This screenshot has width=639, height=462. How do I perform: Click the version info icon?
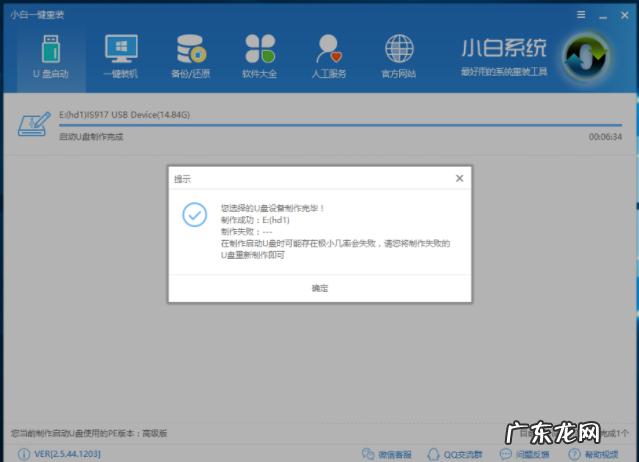tap(24, 454)
